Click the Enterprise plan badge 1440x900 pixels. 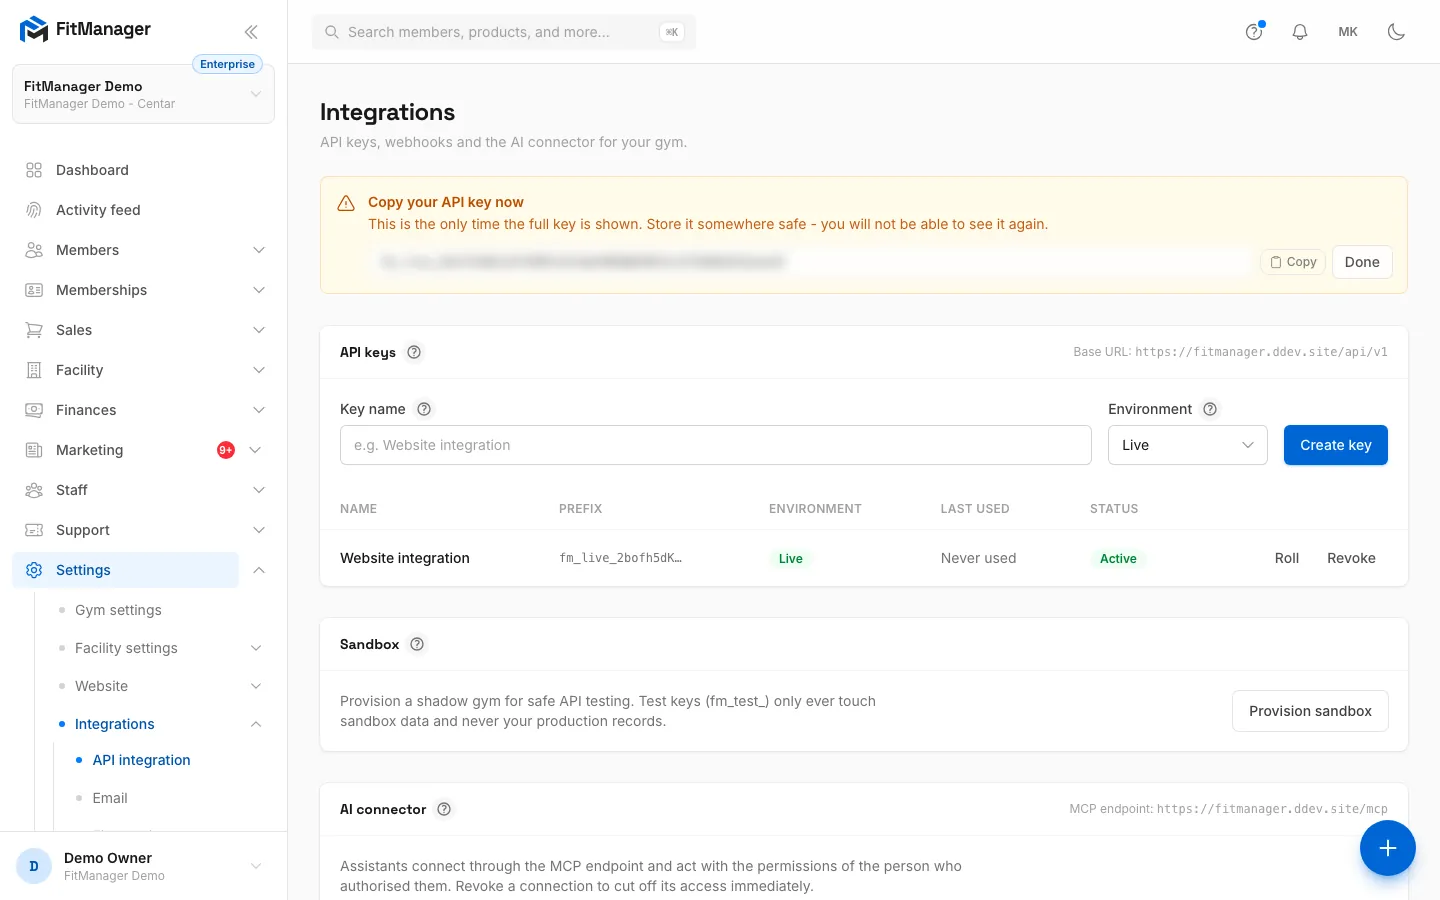227,64
